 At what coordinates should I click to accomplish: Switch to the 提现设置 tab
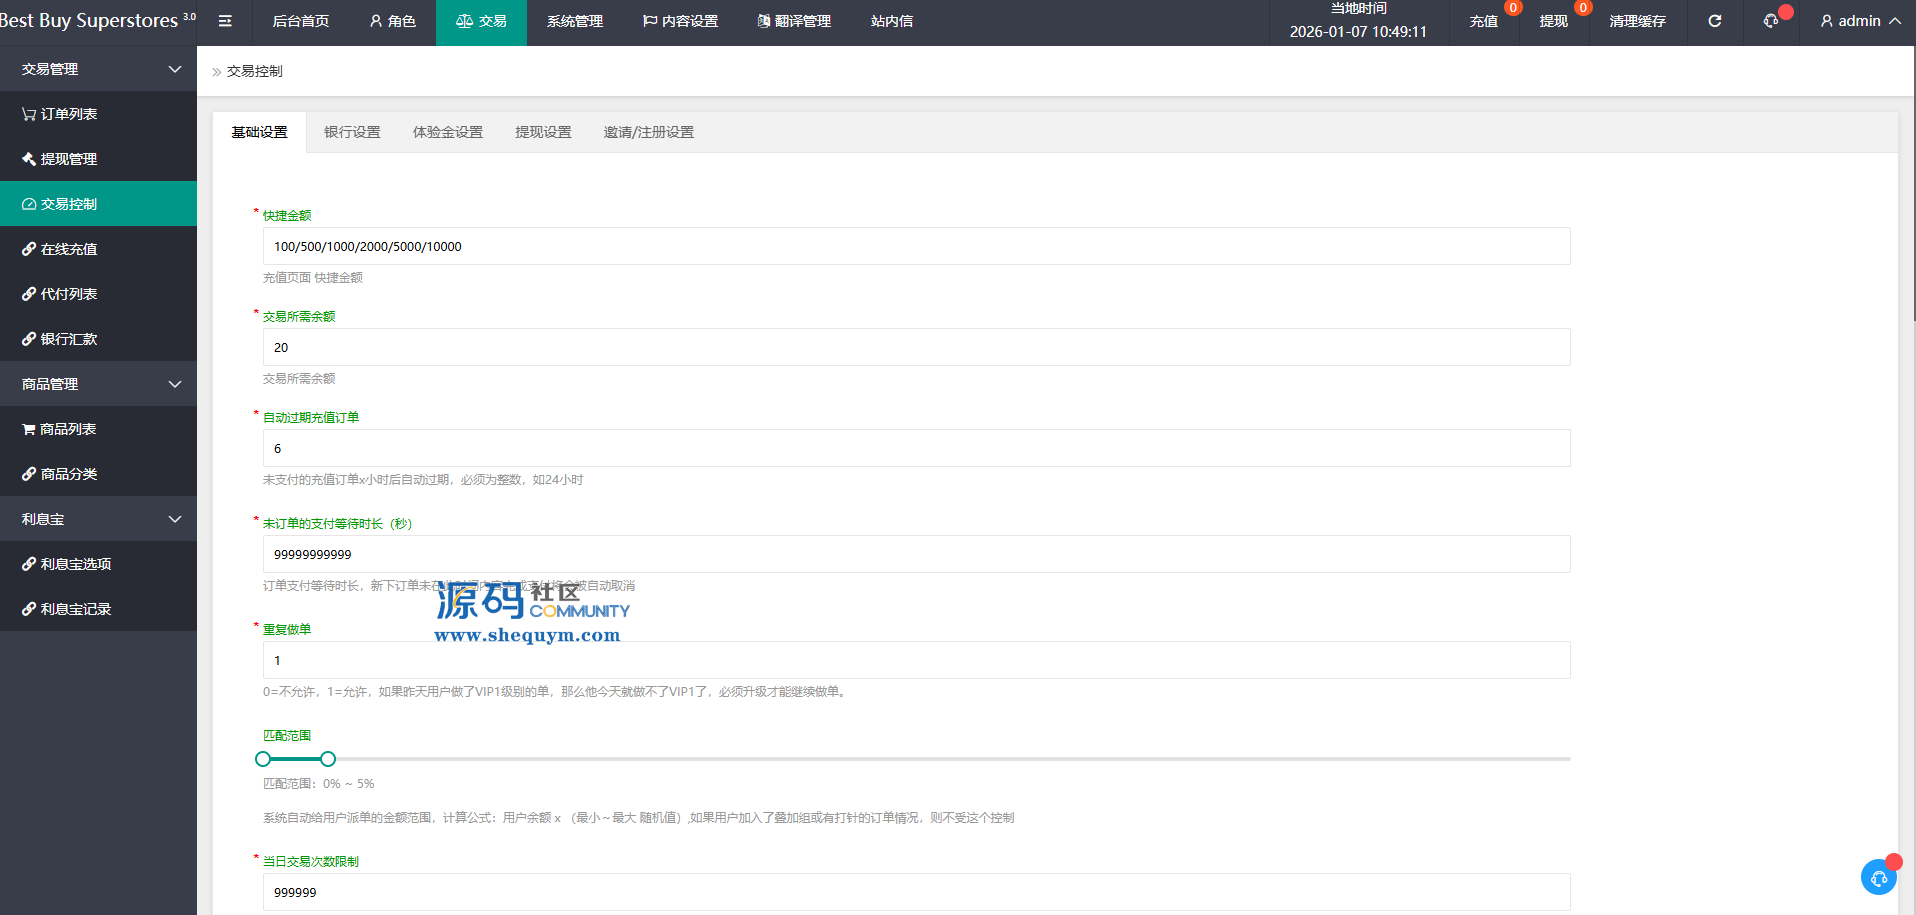(543, 132)
